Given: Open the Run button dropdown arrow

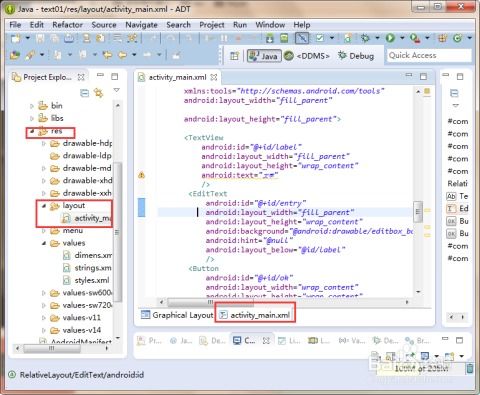Looking at the screenshot, I should (x=402, y=38).
